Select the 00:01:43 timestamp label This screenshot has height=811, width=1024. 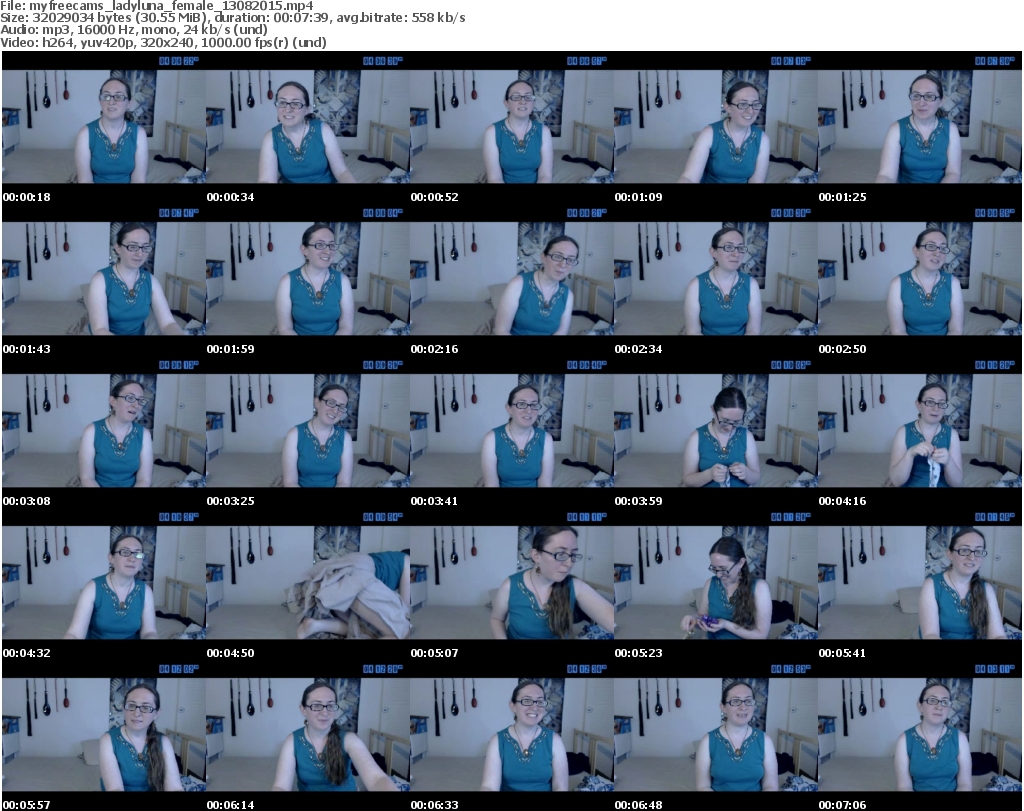(27, 349)
